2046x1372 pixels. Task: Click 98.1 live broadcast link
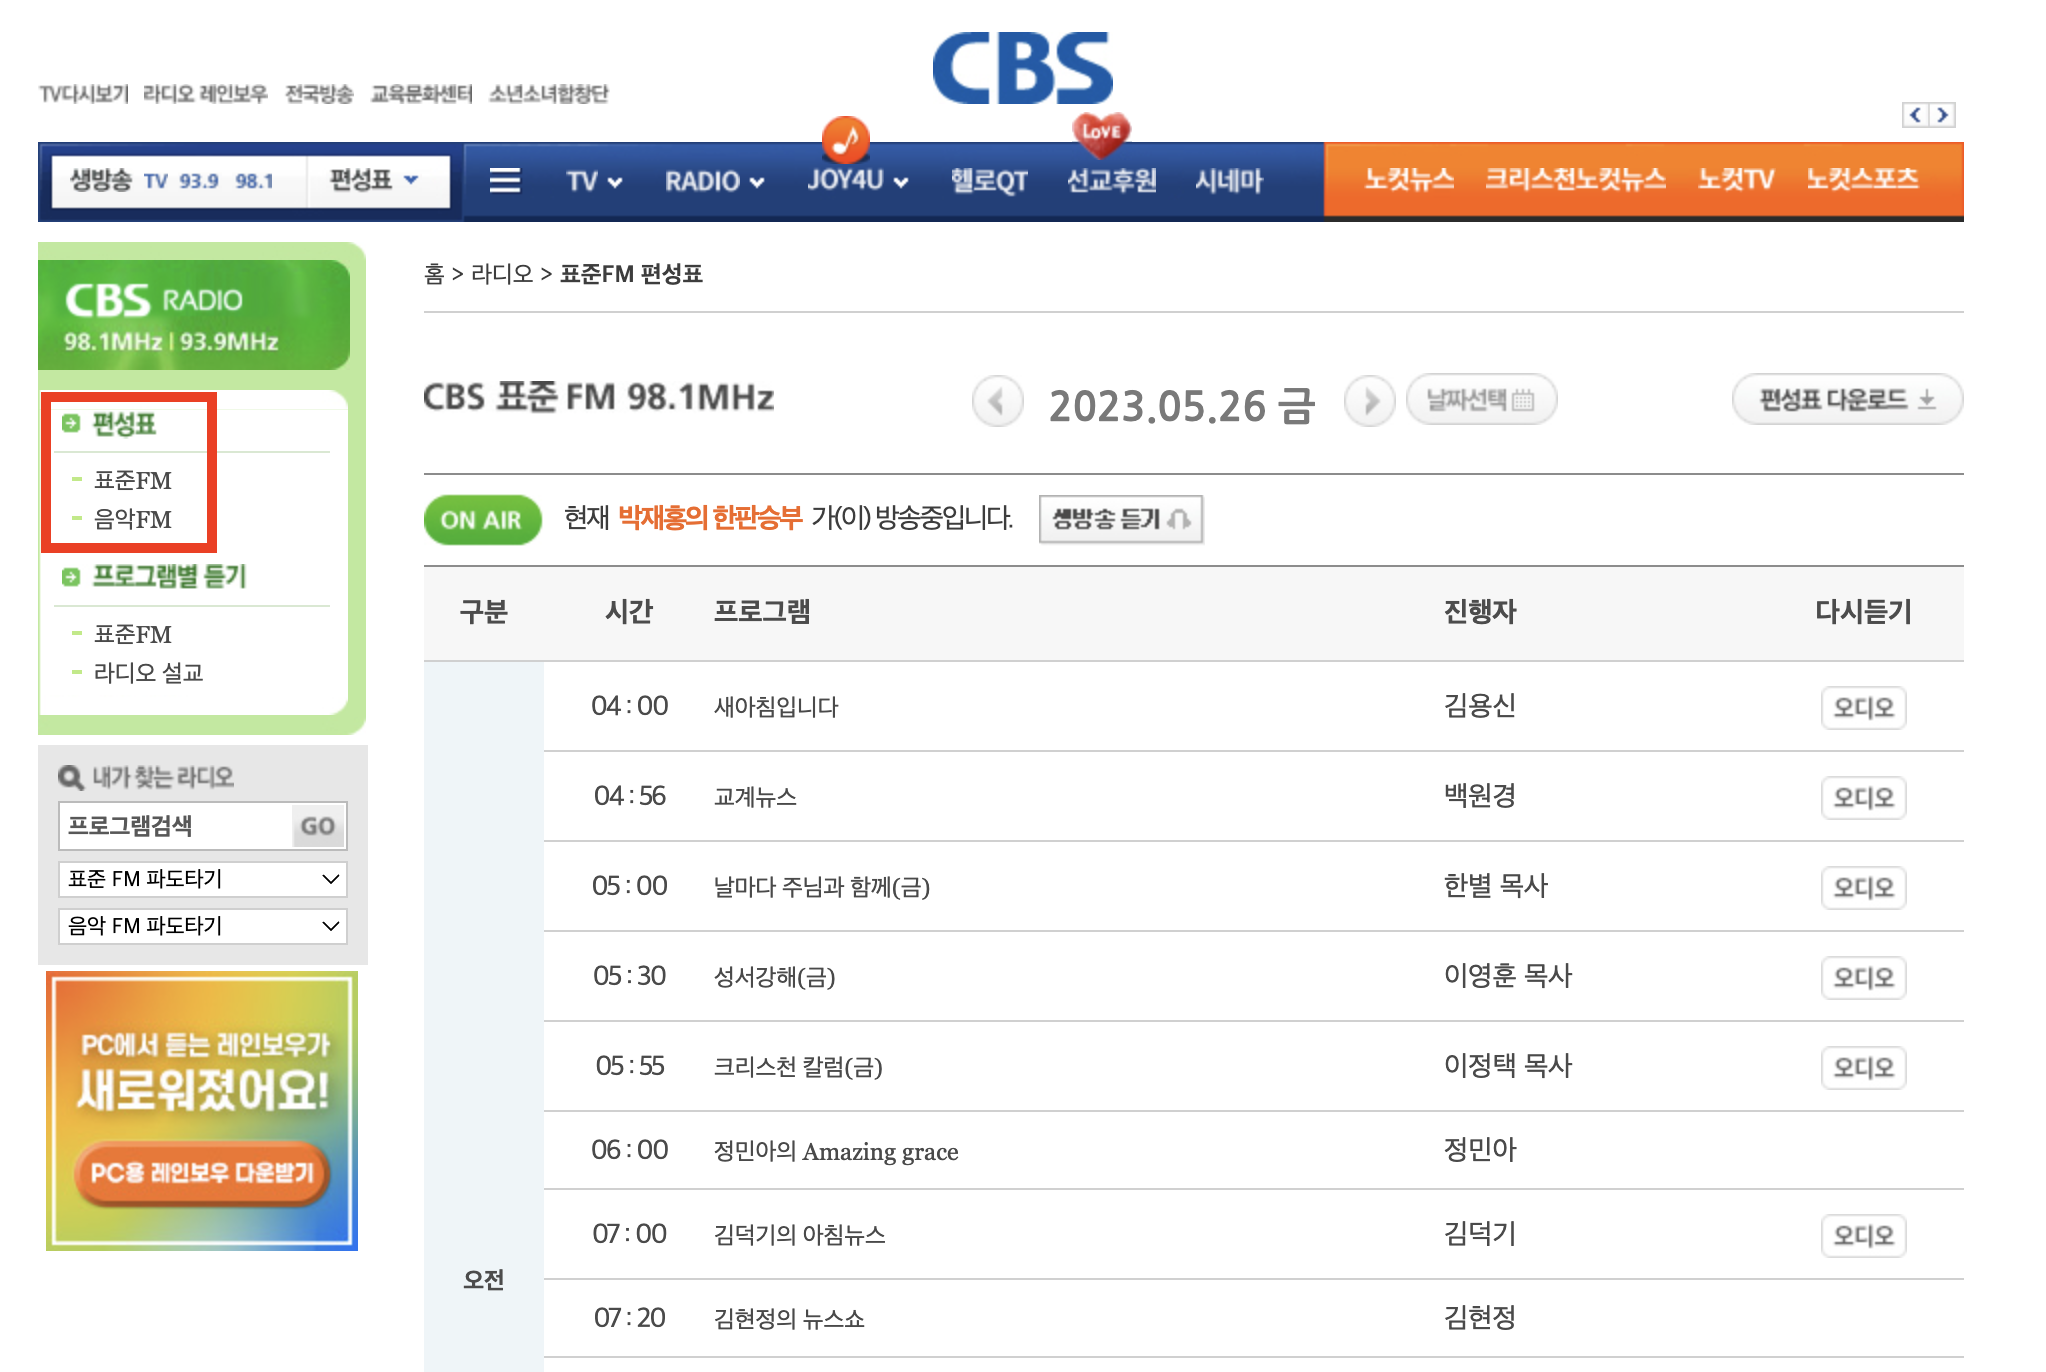coord(254,181)
